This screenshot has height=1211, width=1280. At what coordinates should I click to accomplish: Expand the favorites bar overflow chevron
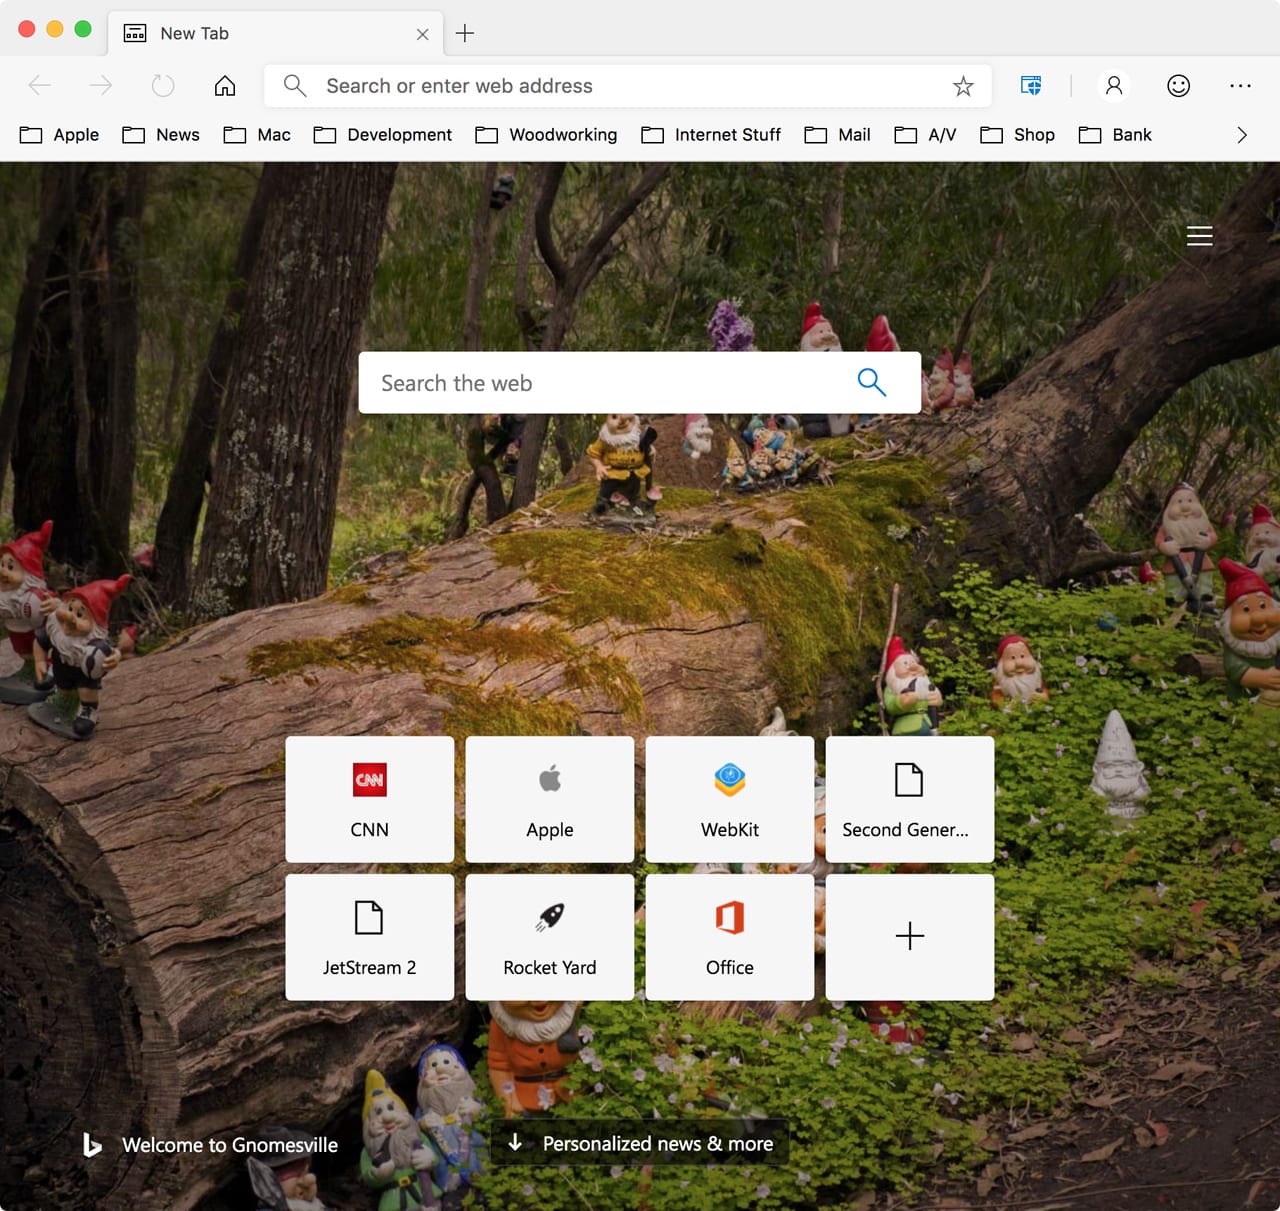pos(1242,135)
